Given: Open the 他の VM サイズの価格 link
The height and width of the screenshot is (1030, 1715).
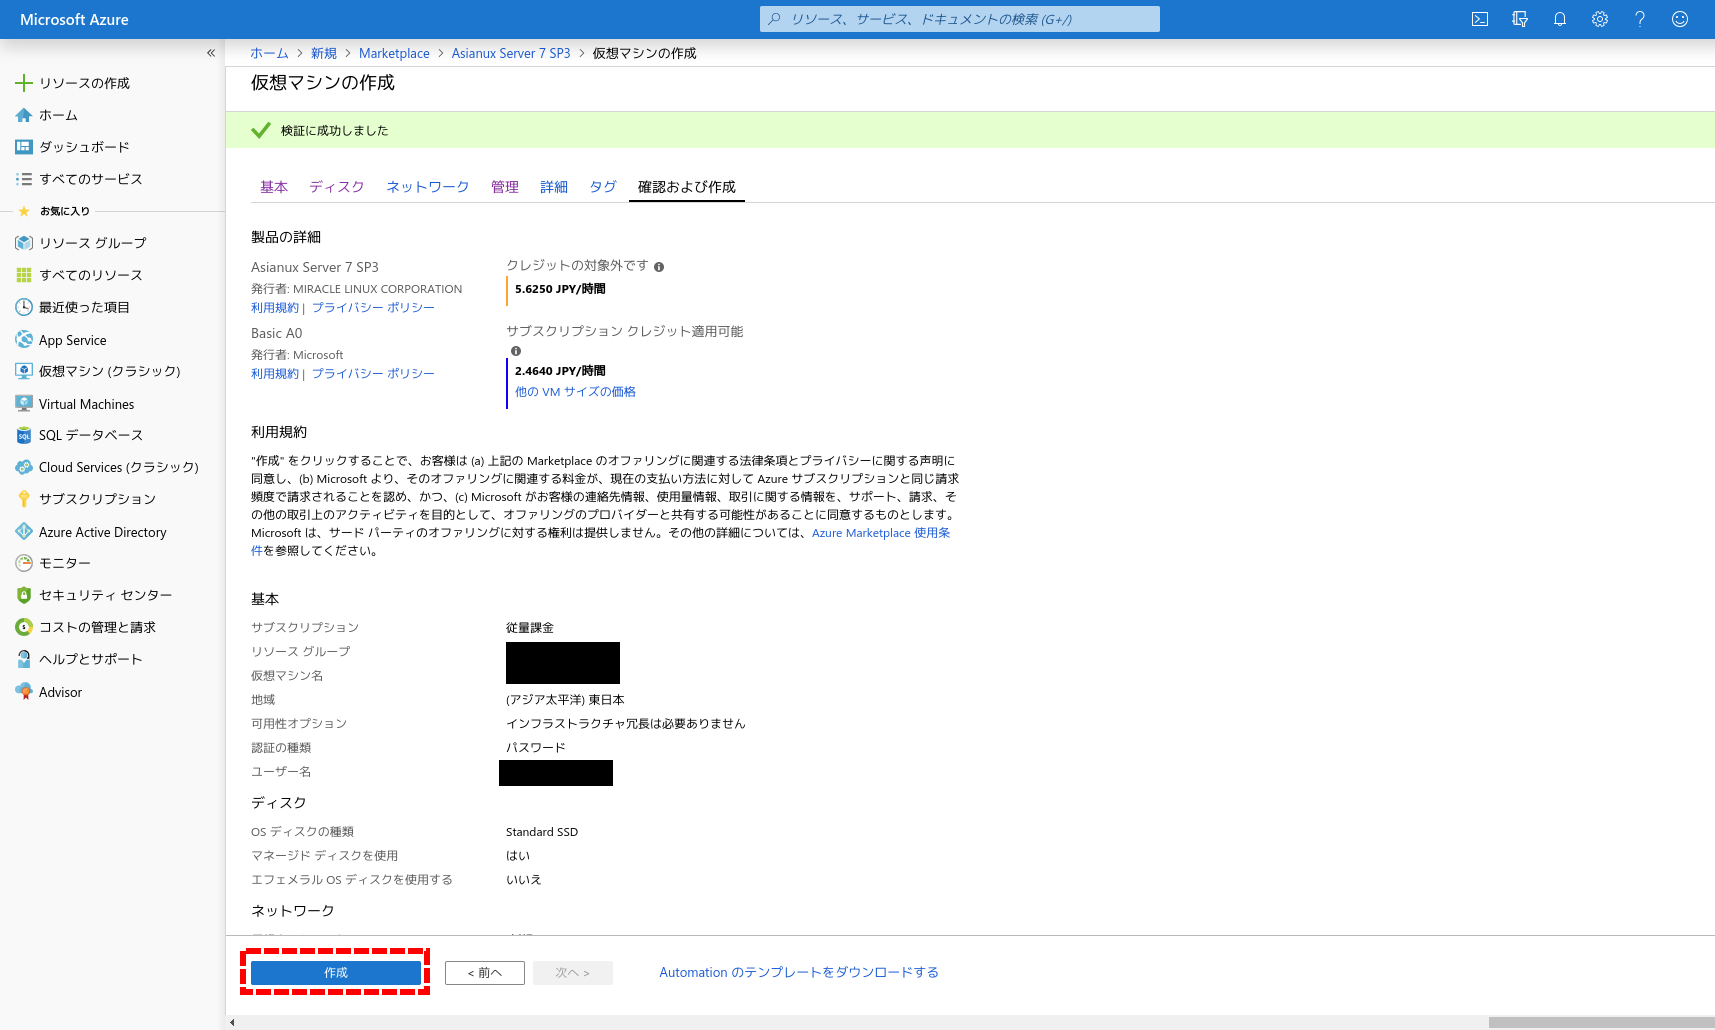Looking at the screenshot, I should 575,392.
